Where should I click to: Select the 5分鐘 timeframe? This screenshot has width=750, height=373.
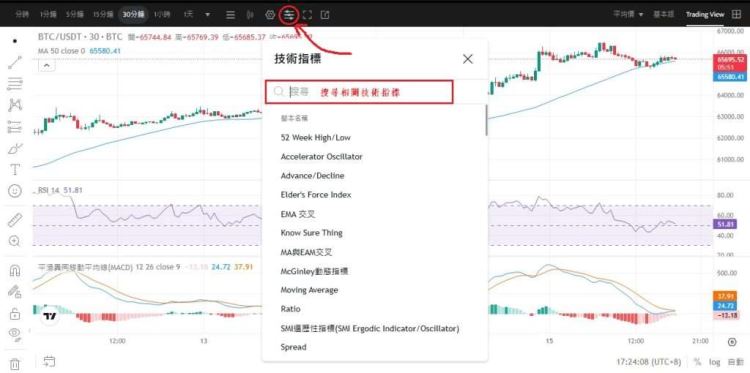(x=74, y=14)
